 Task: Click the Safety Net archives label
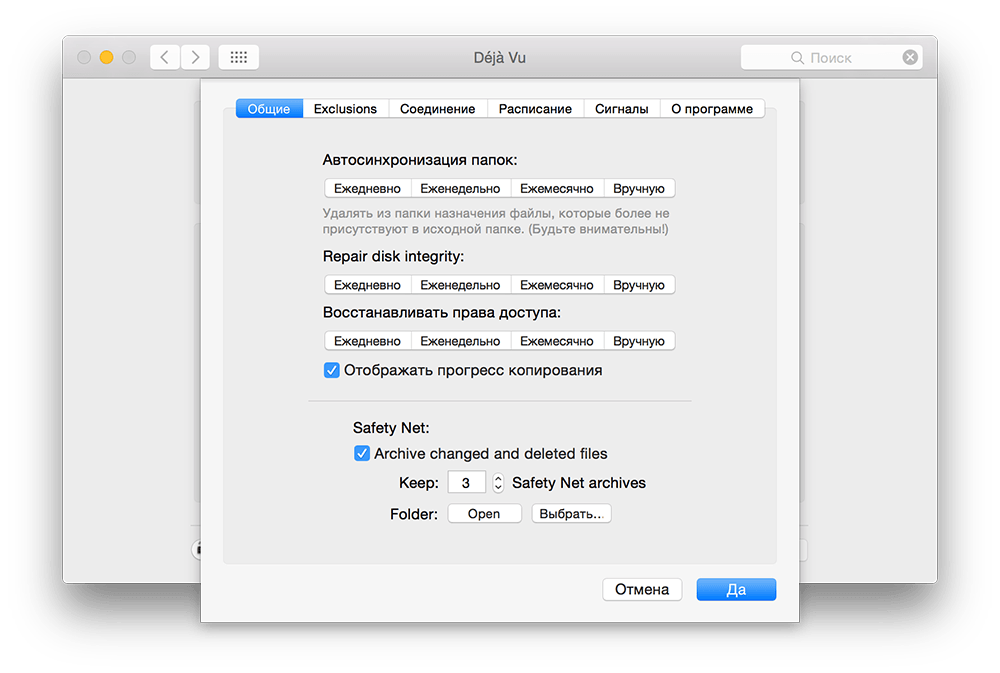coord(579,483)
